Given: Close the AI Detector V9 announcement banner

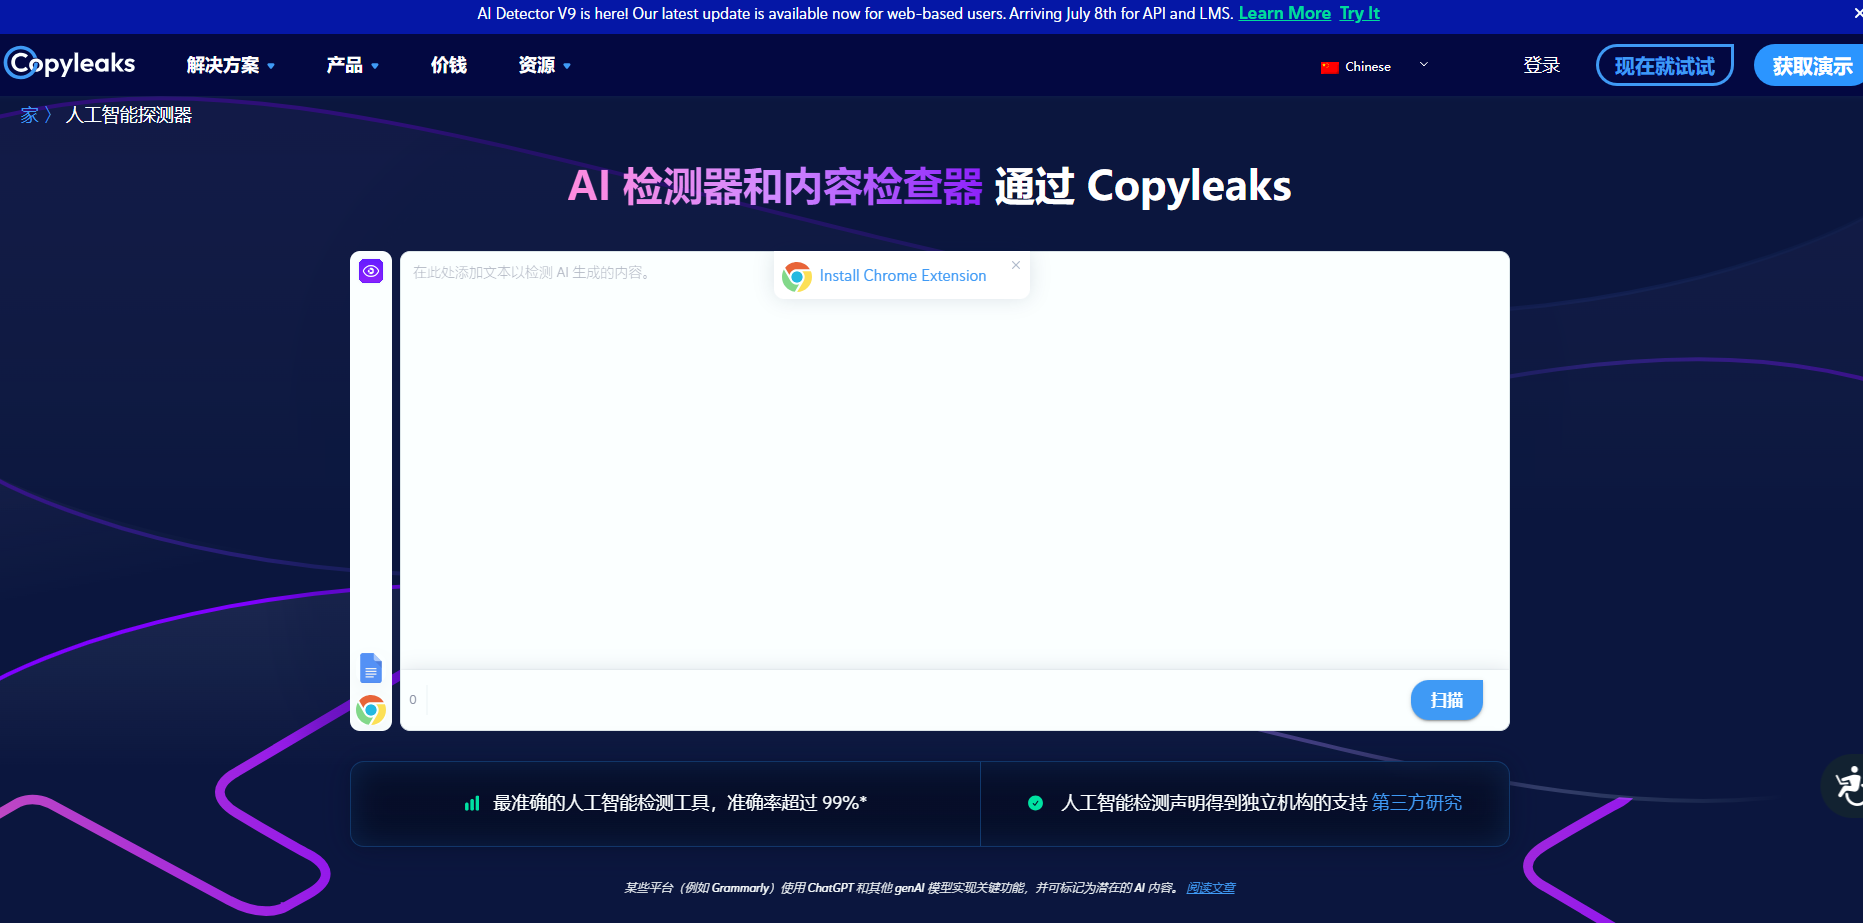Looking at the screenshot, I should tap(1857, 13).
